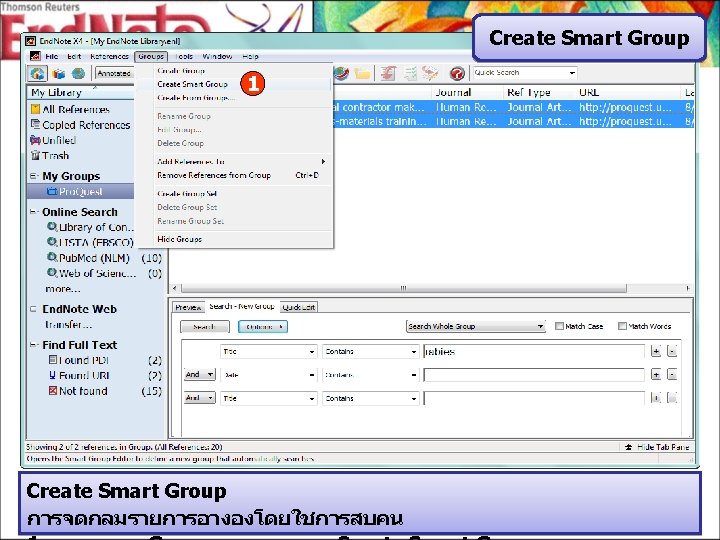Open Web of Science online search
720x540 pixels.
coord(92,273)
